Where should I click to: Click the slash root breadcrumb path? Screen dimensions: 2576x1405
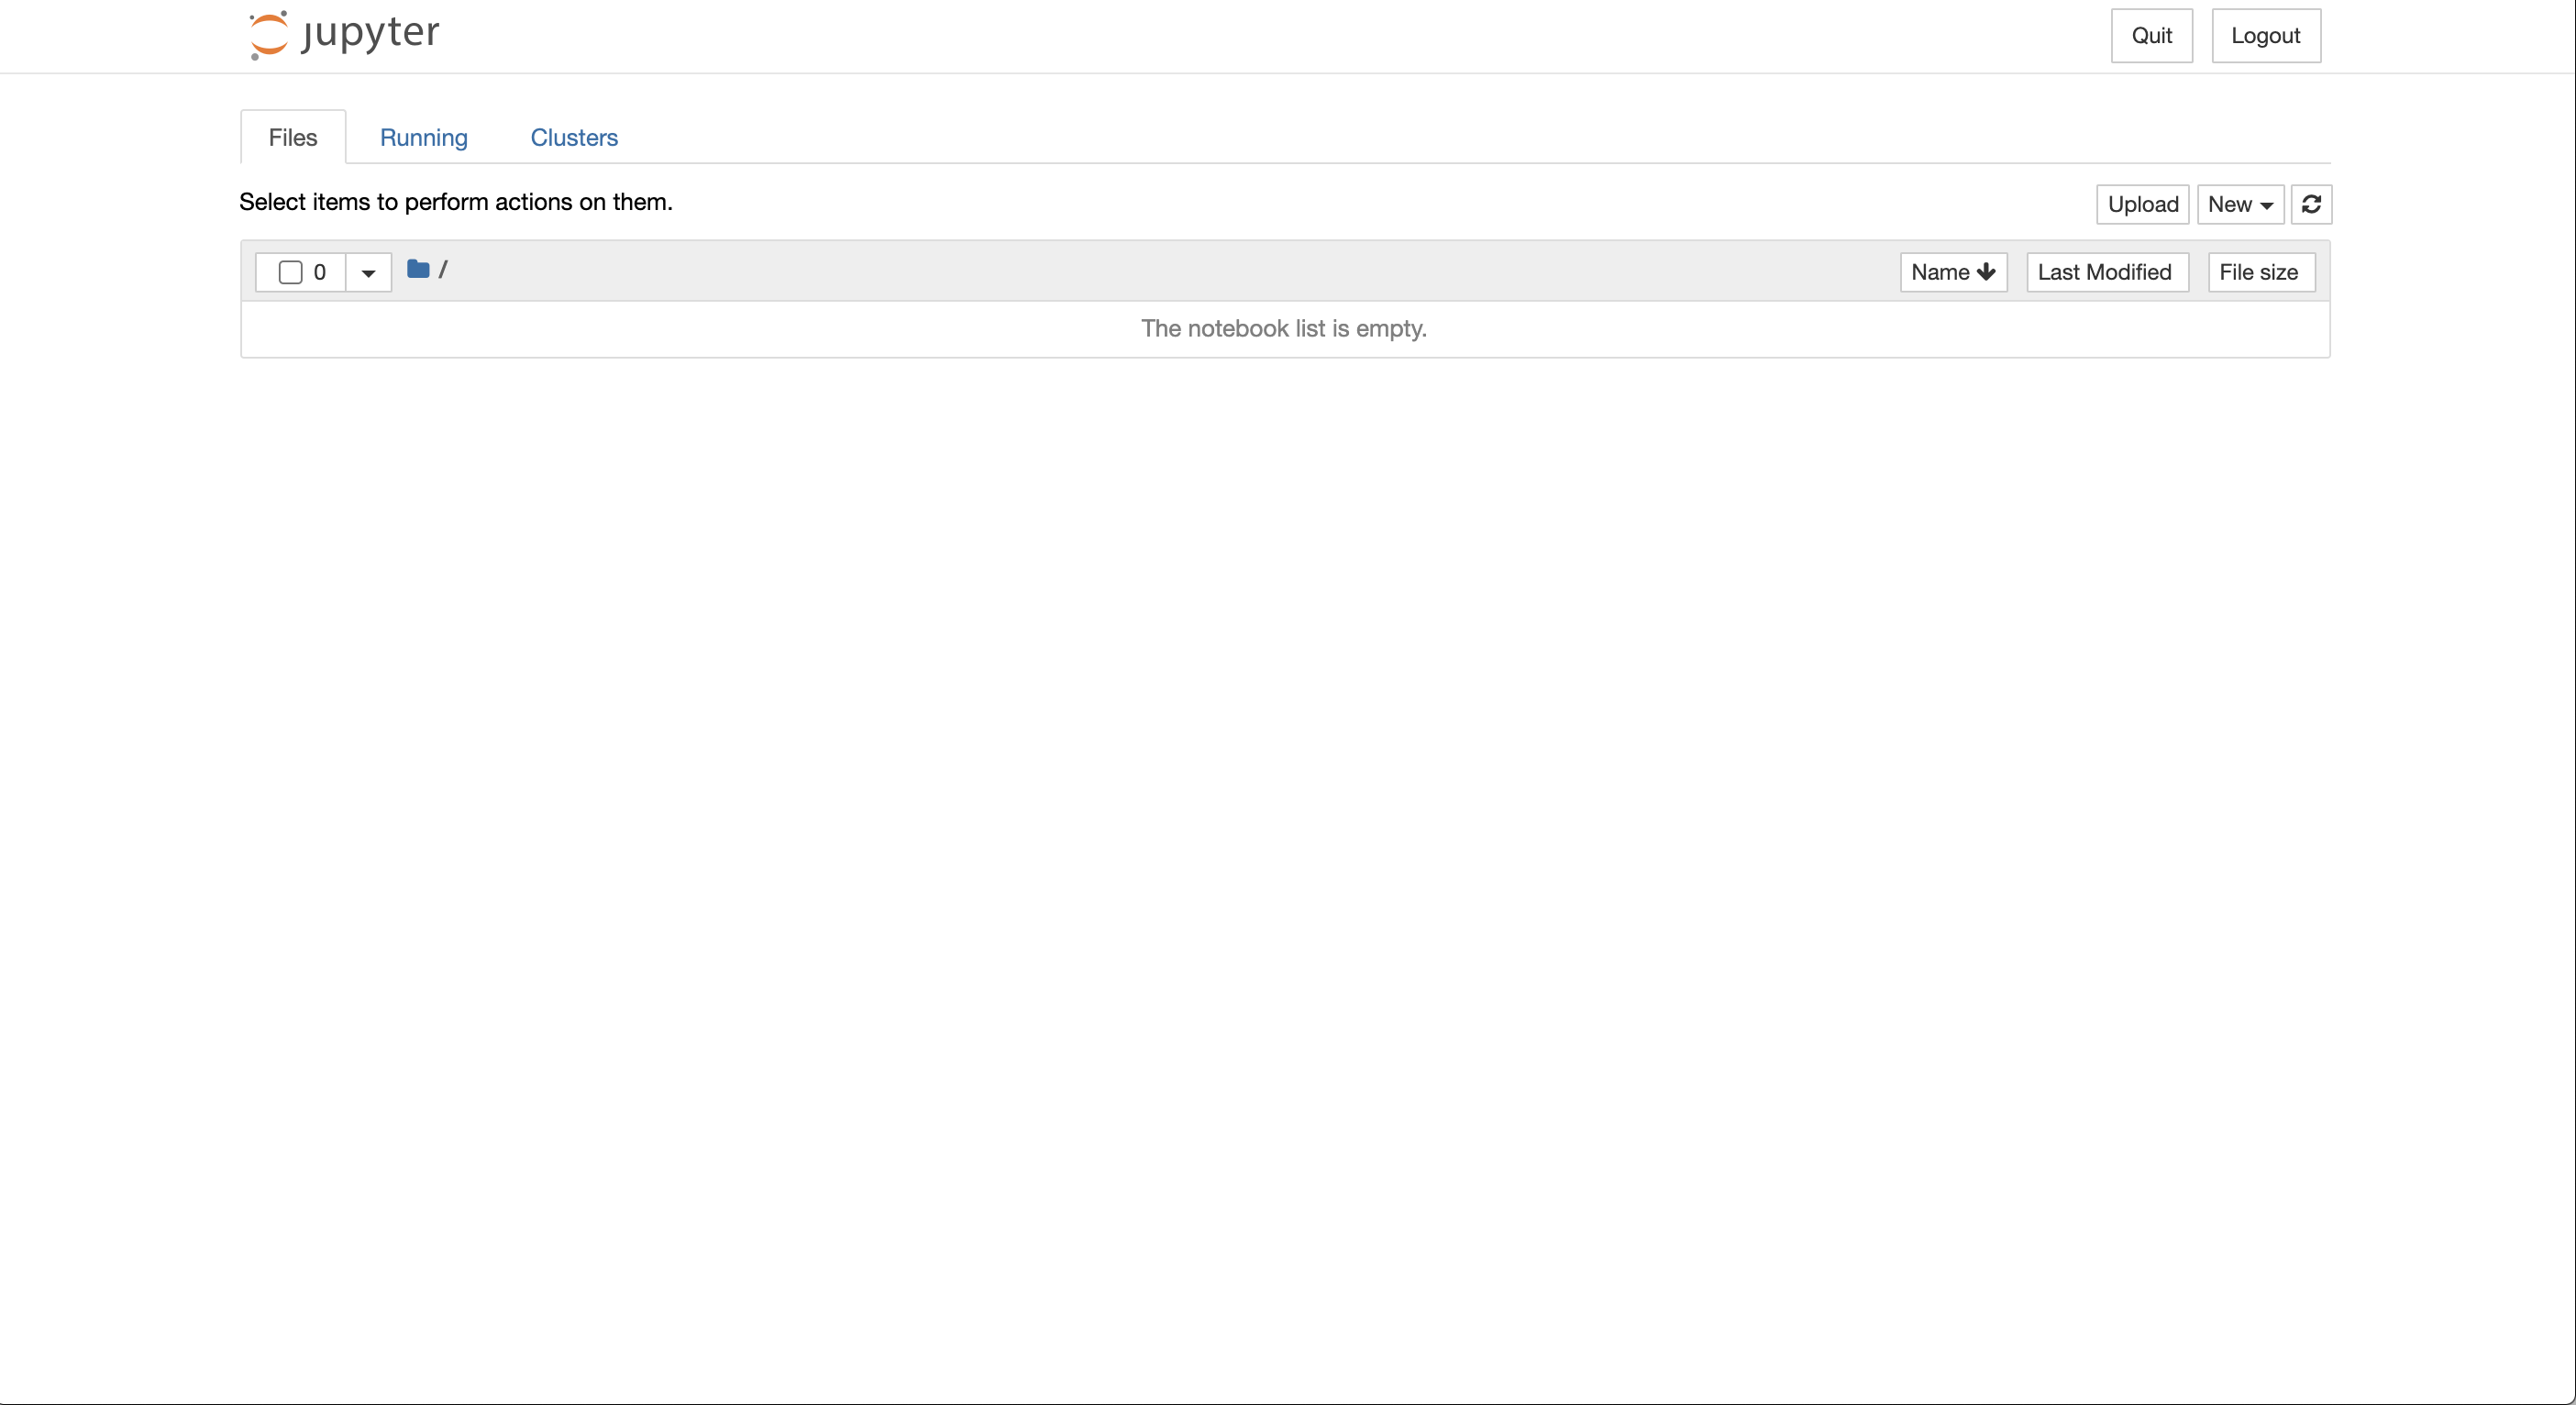tap(443, 269)
